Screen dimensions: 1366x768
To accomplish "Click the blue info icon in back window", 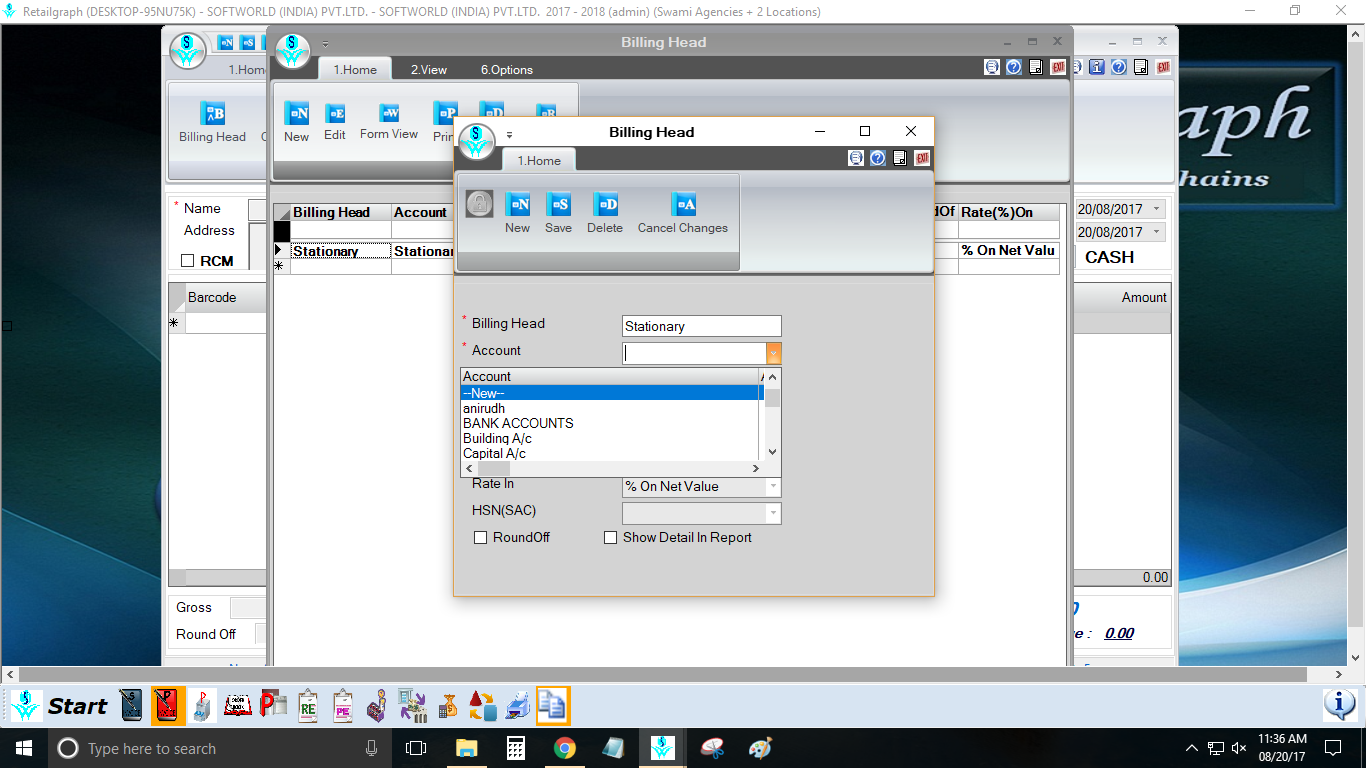I will coord(1096,67).
